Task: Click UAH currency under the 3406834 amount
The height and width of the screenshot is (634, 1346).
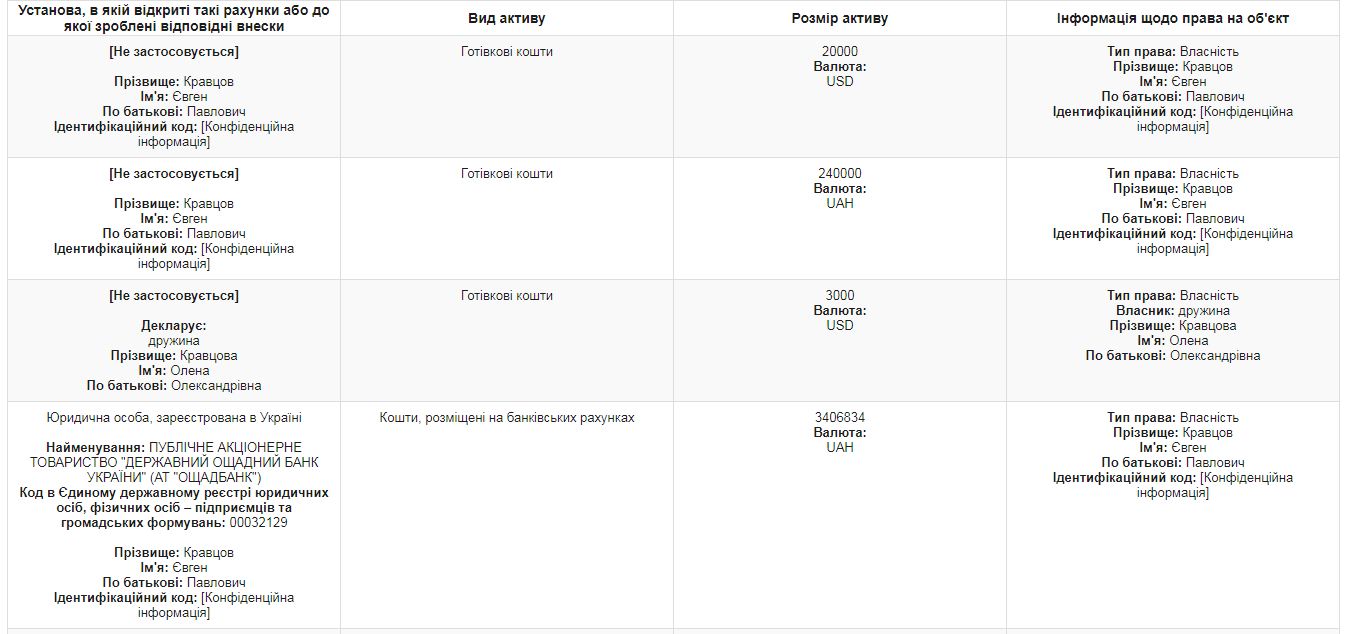Action: [x=839, y=448]
